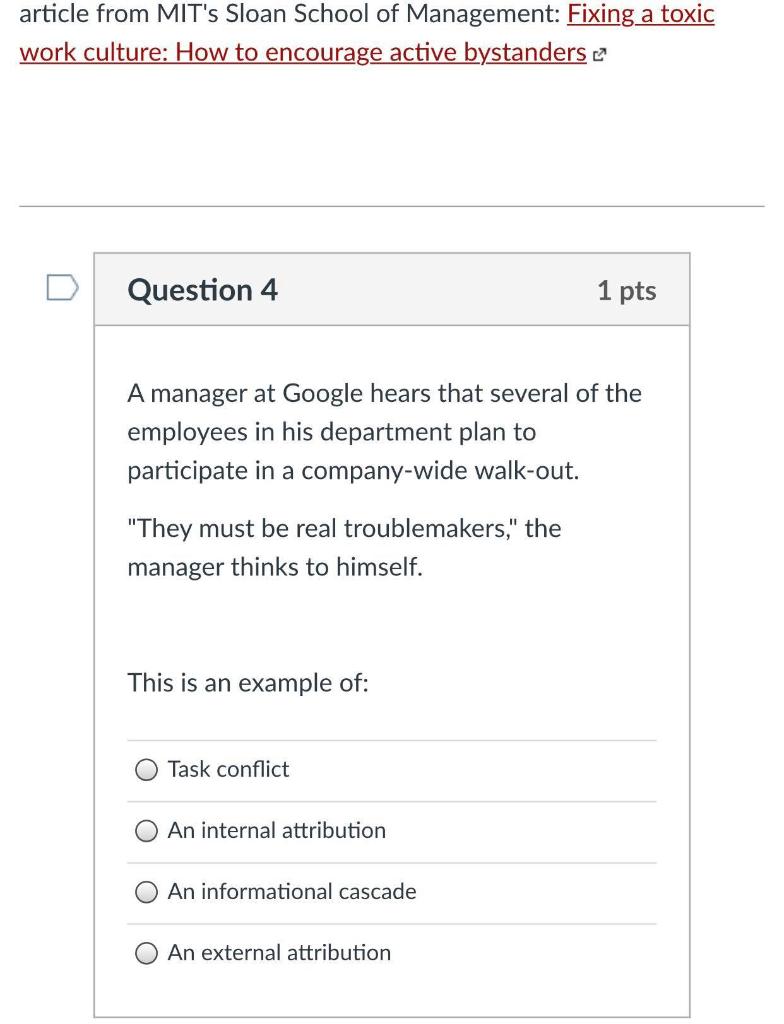The width and height of the screenshot is (784, 1024).
Task: Click the 'Question 4' heading
Action: coord(202,290)
